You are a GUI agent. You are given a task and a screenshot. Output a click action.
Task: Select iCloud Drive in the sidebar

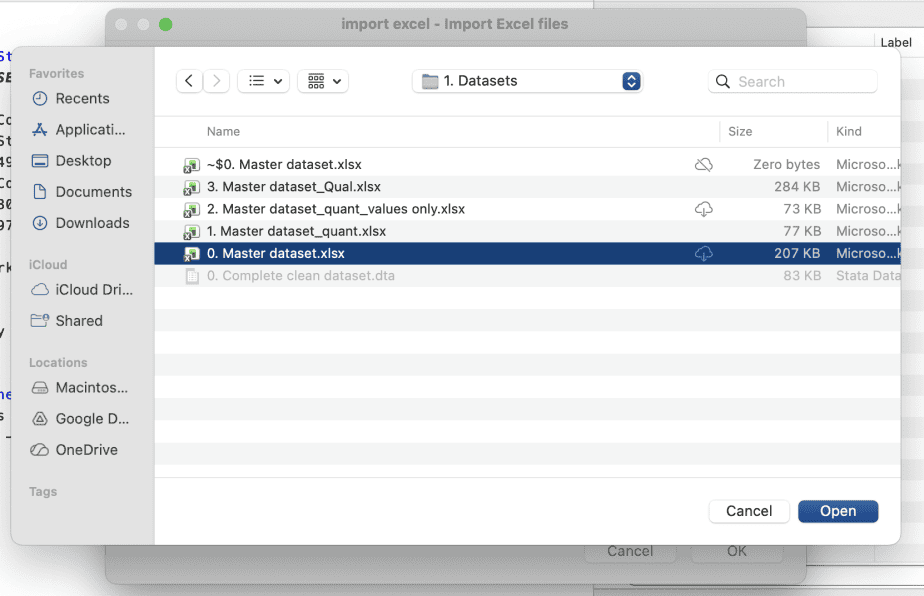click(x=94, y=290)
